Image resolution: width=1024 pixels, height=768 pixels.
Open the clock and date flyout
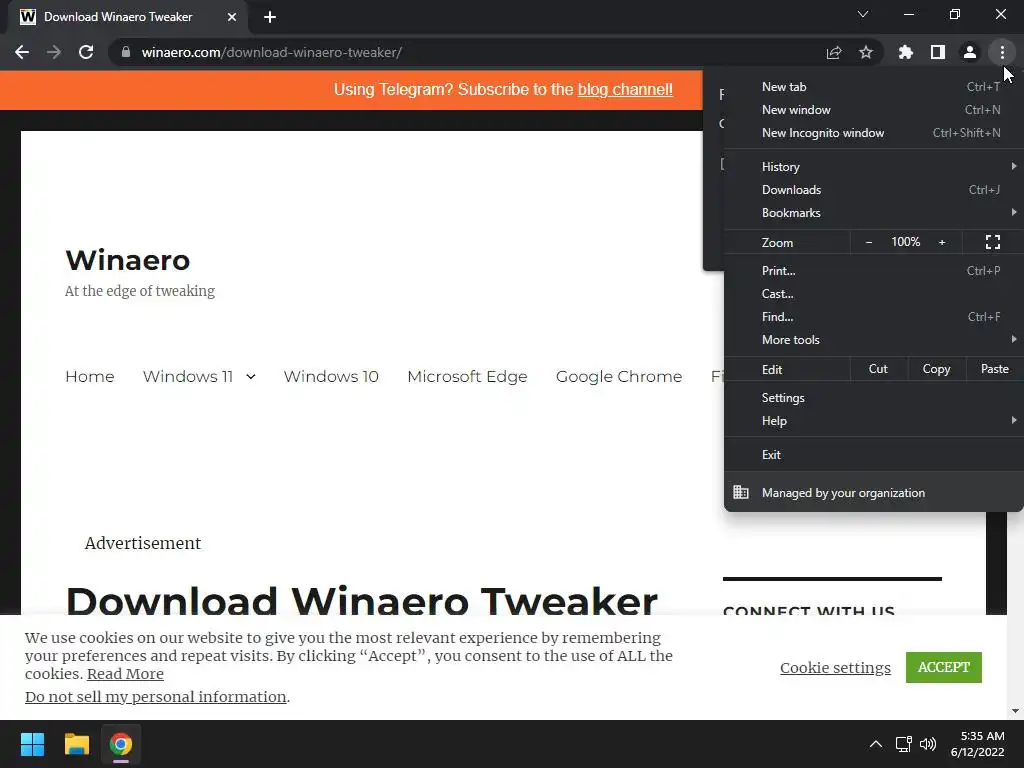978,744
